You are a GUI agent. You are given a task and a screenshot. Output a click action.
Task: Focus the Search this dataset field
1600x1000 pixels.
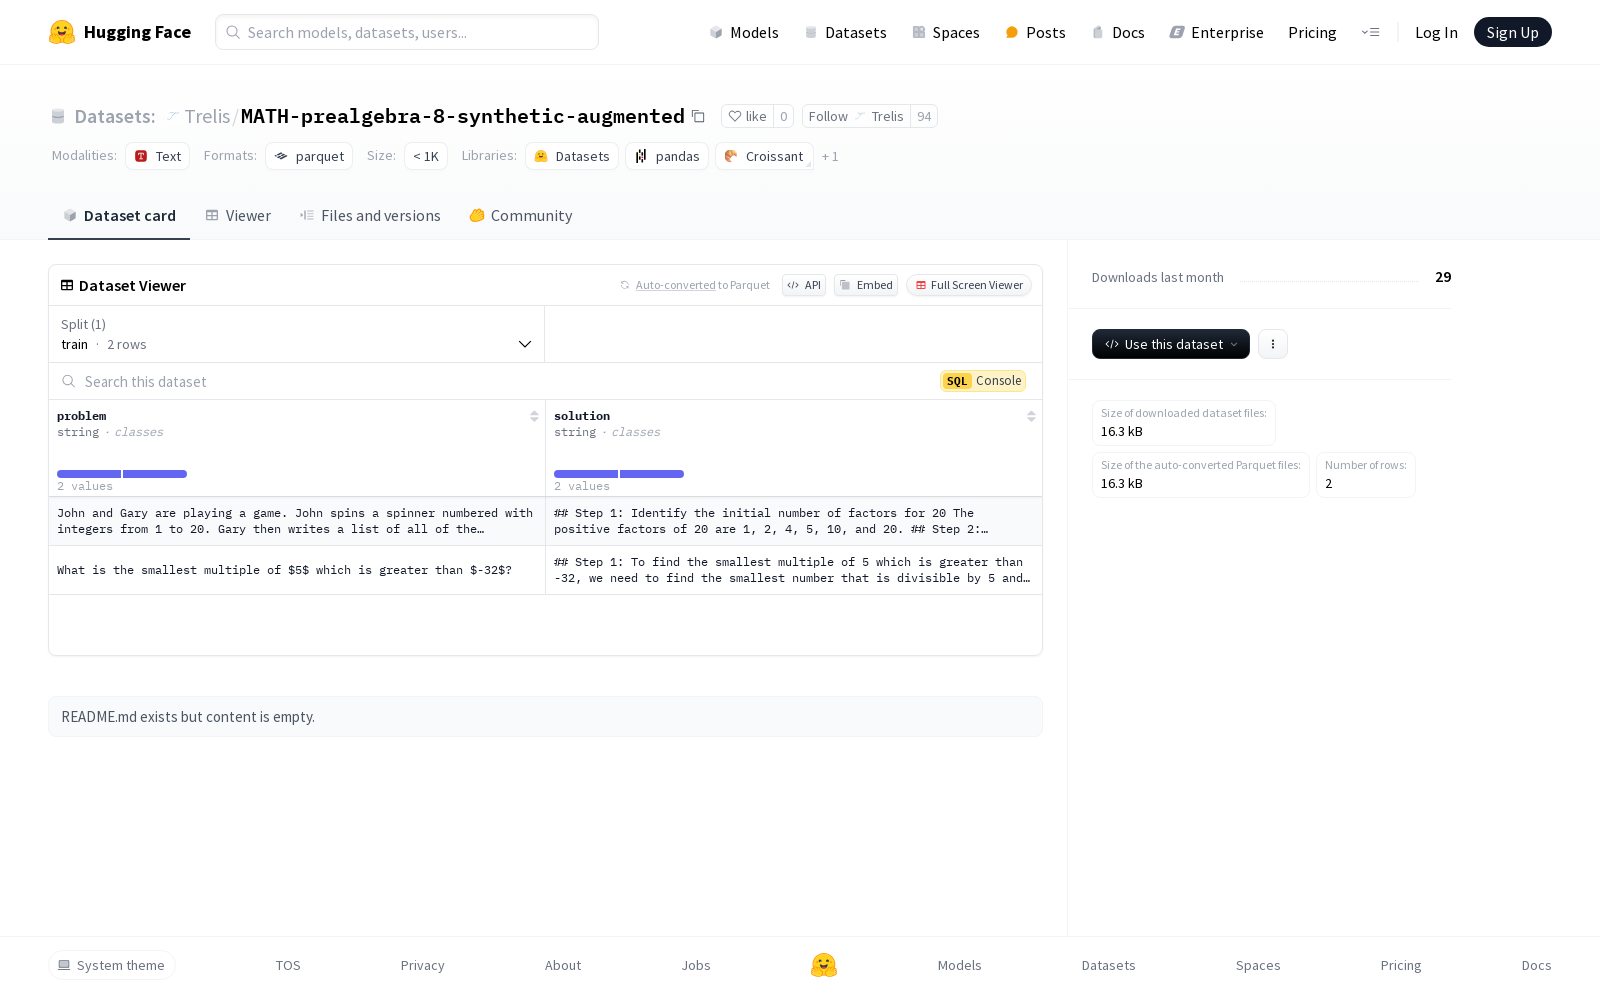coord(490,381)
